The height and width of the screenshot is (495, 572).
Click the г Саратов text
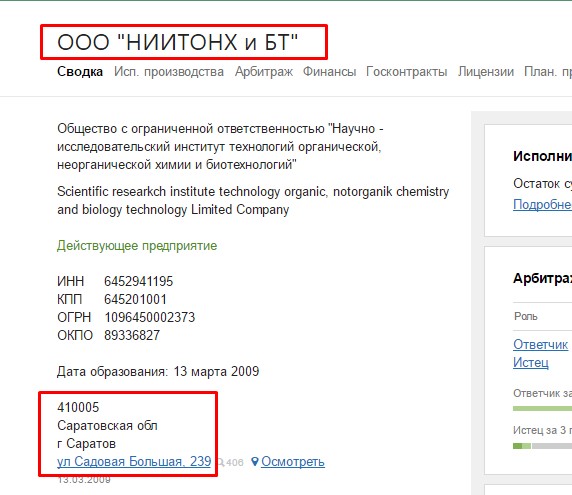coord(86,444)
